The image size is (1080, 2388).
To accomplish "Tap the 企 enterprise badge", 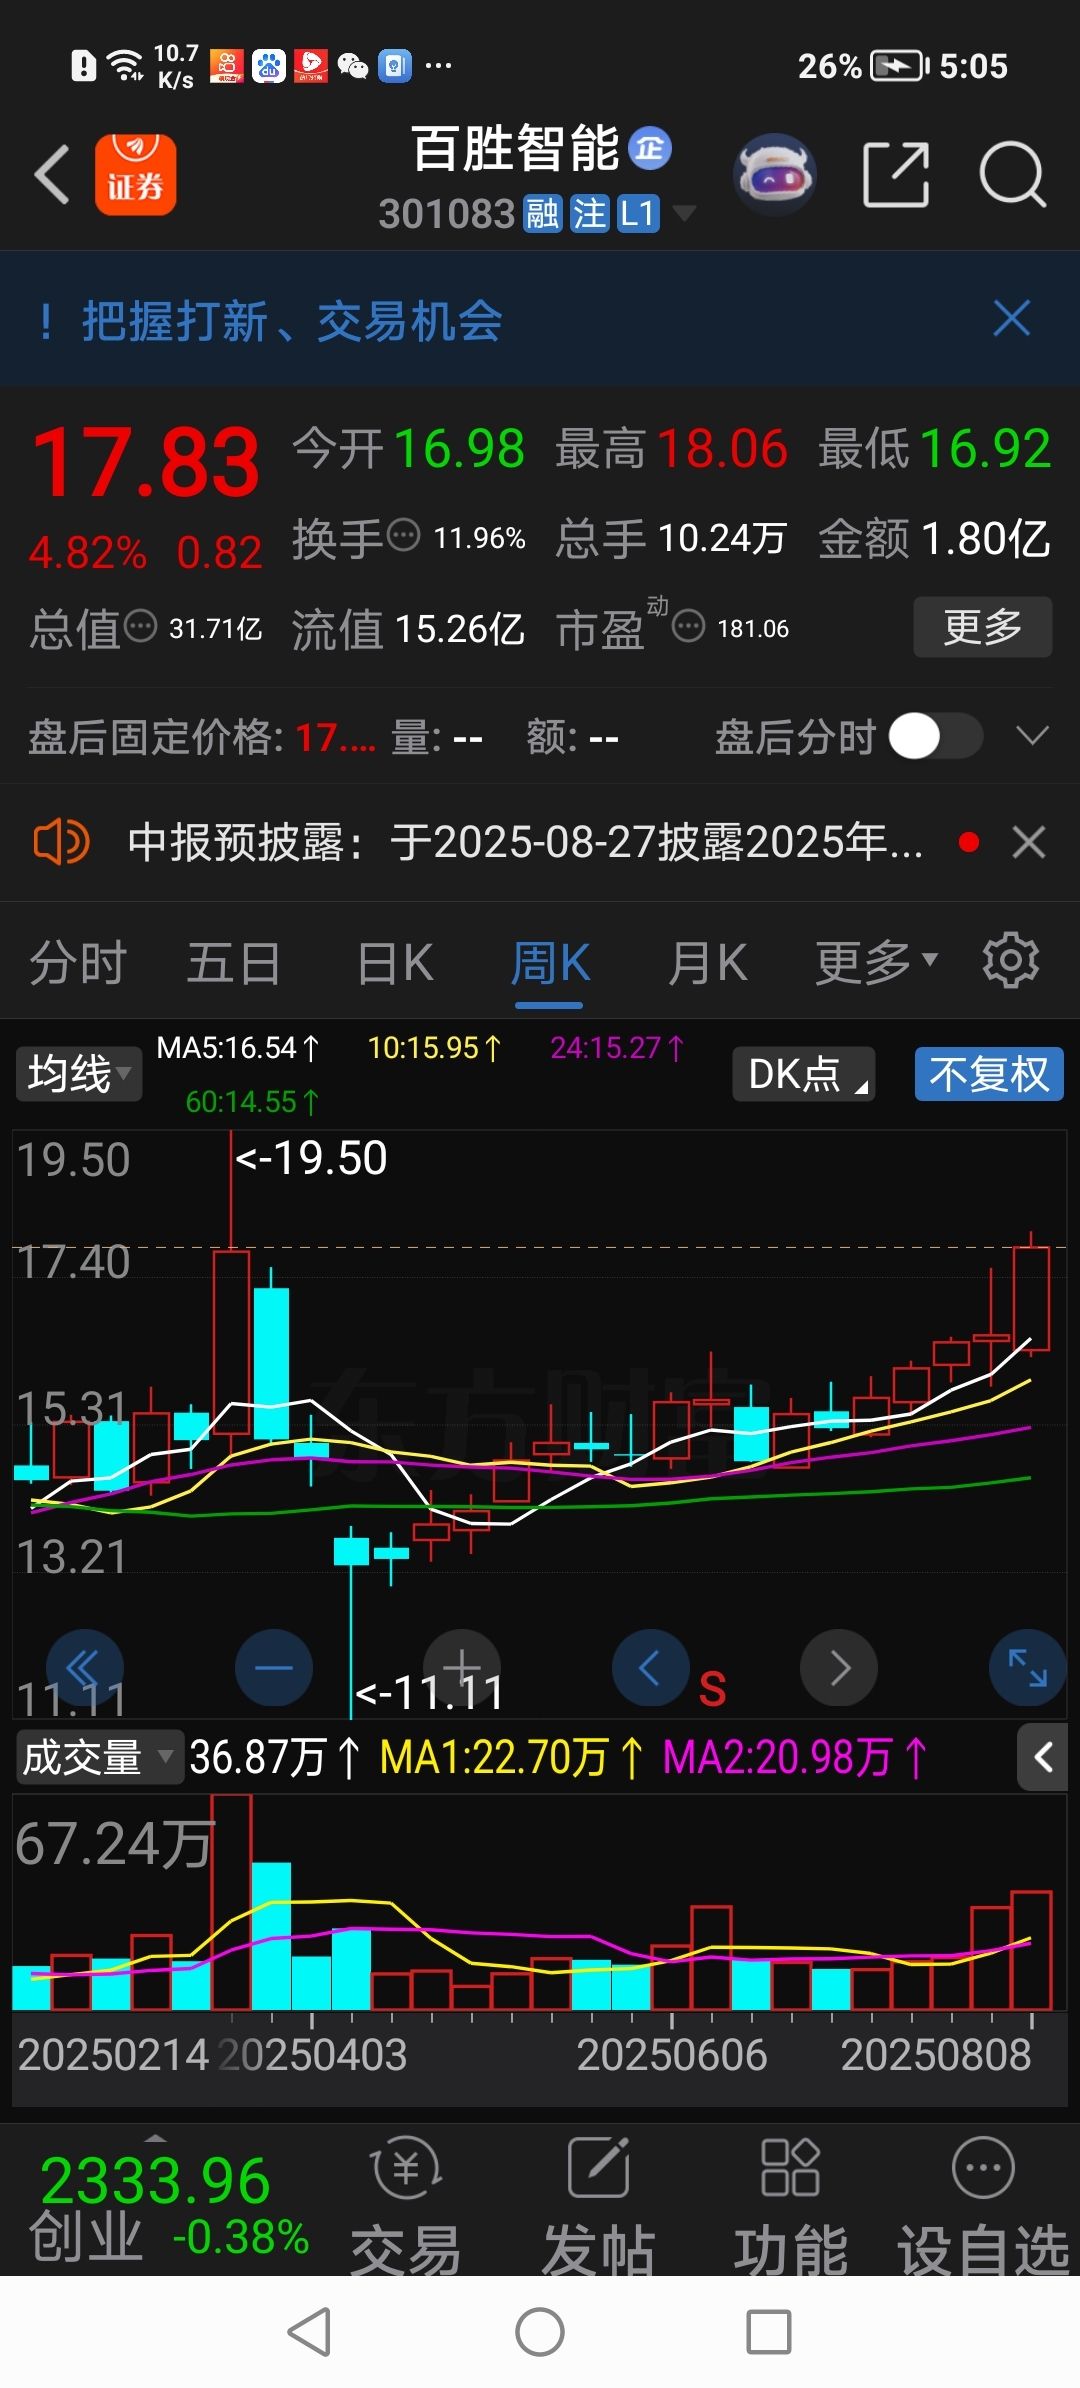I will tap(650, 149).
